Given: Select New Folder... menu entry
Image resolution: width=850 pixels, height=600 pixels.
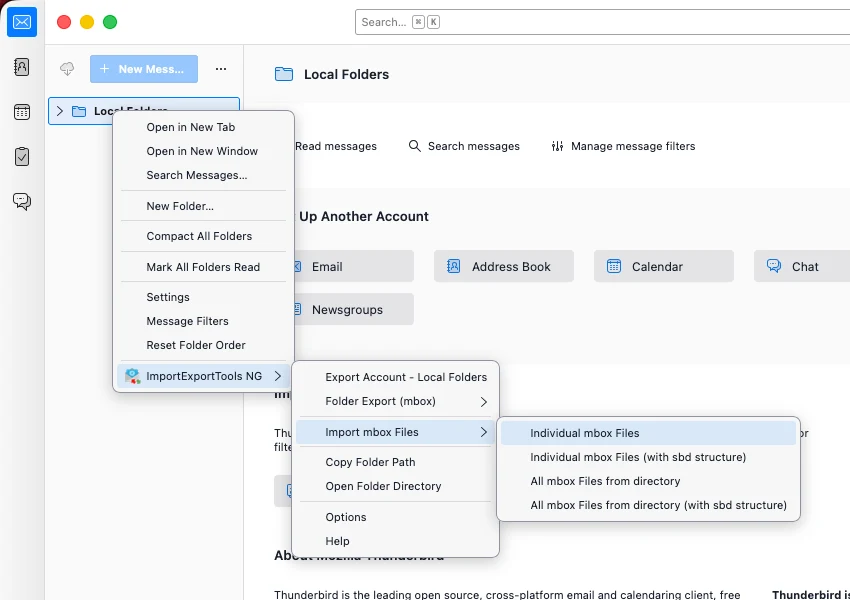Looking at the screenshot, I should tap(203, 206).
